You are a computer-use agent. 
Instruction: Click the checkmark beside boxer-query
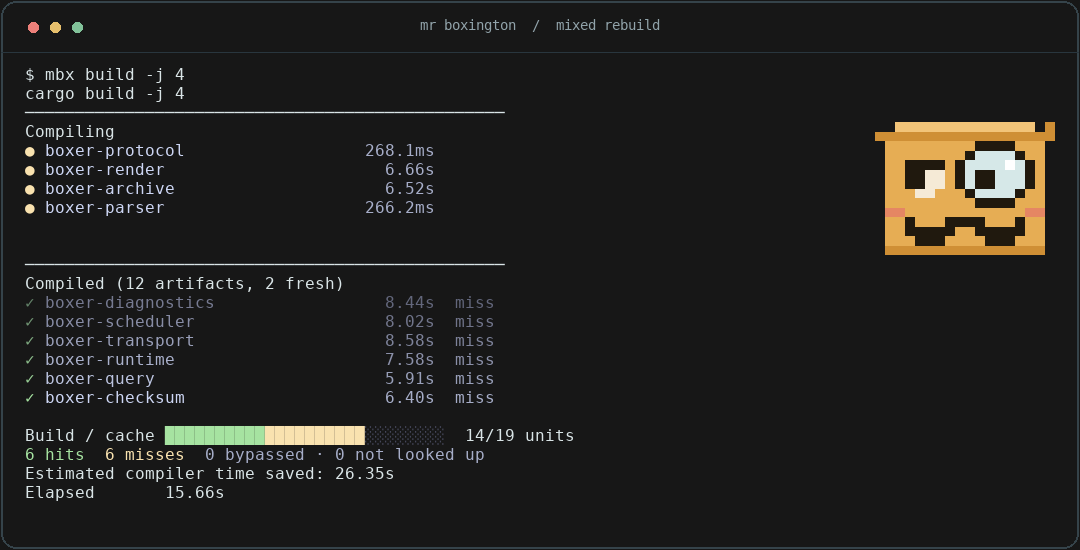pos(30,379)
